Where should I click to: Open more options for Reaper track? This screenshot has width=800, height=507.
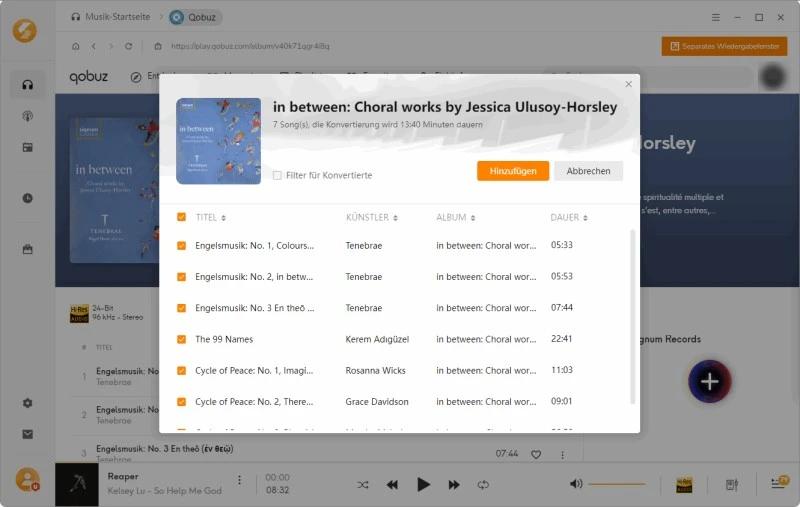tap(239, 480)
